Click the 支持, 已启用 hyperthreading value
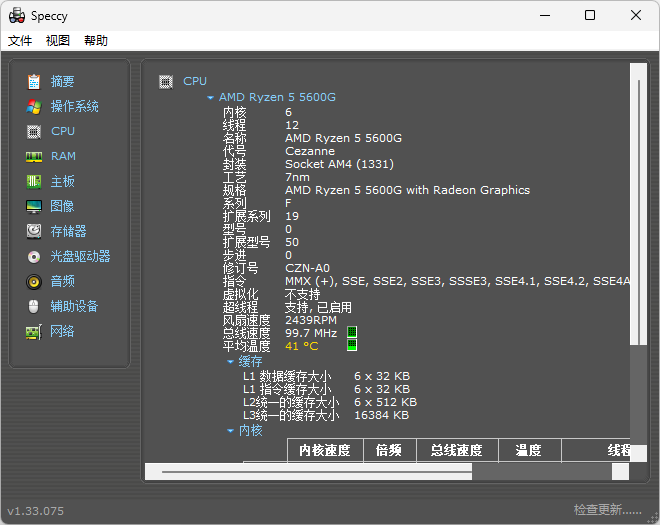Viewport: 660px width, 525px height. pyautogui.click(x=318, y=307)
